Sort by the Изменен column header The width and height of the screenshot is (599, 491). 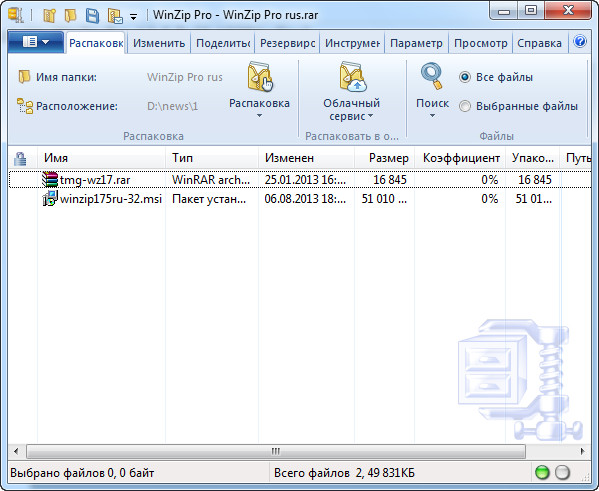click(306, 158)
